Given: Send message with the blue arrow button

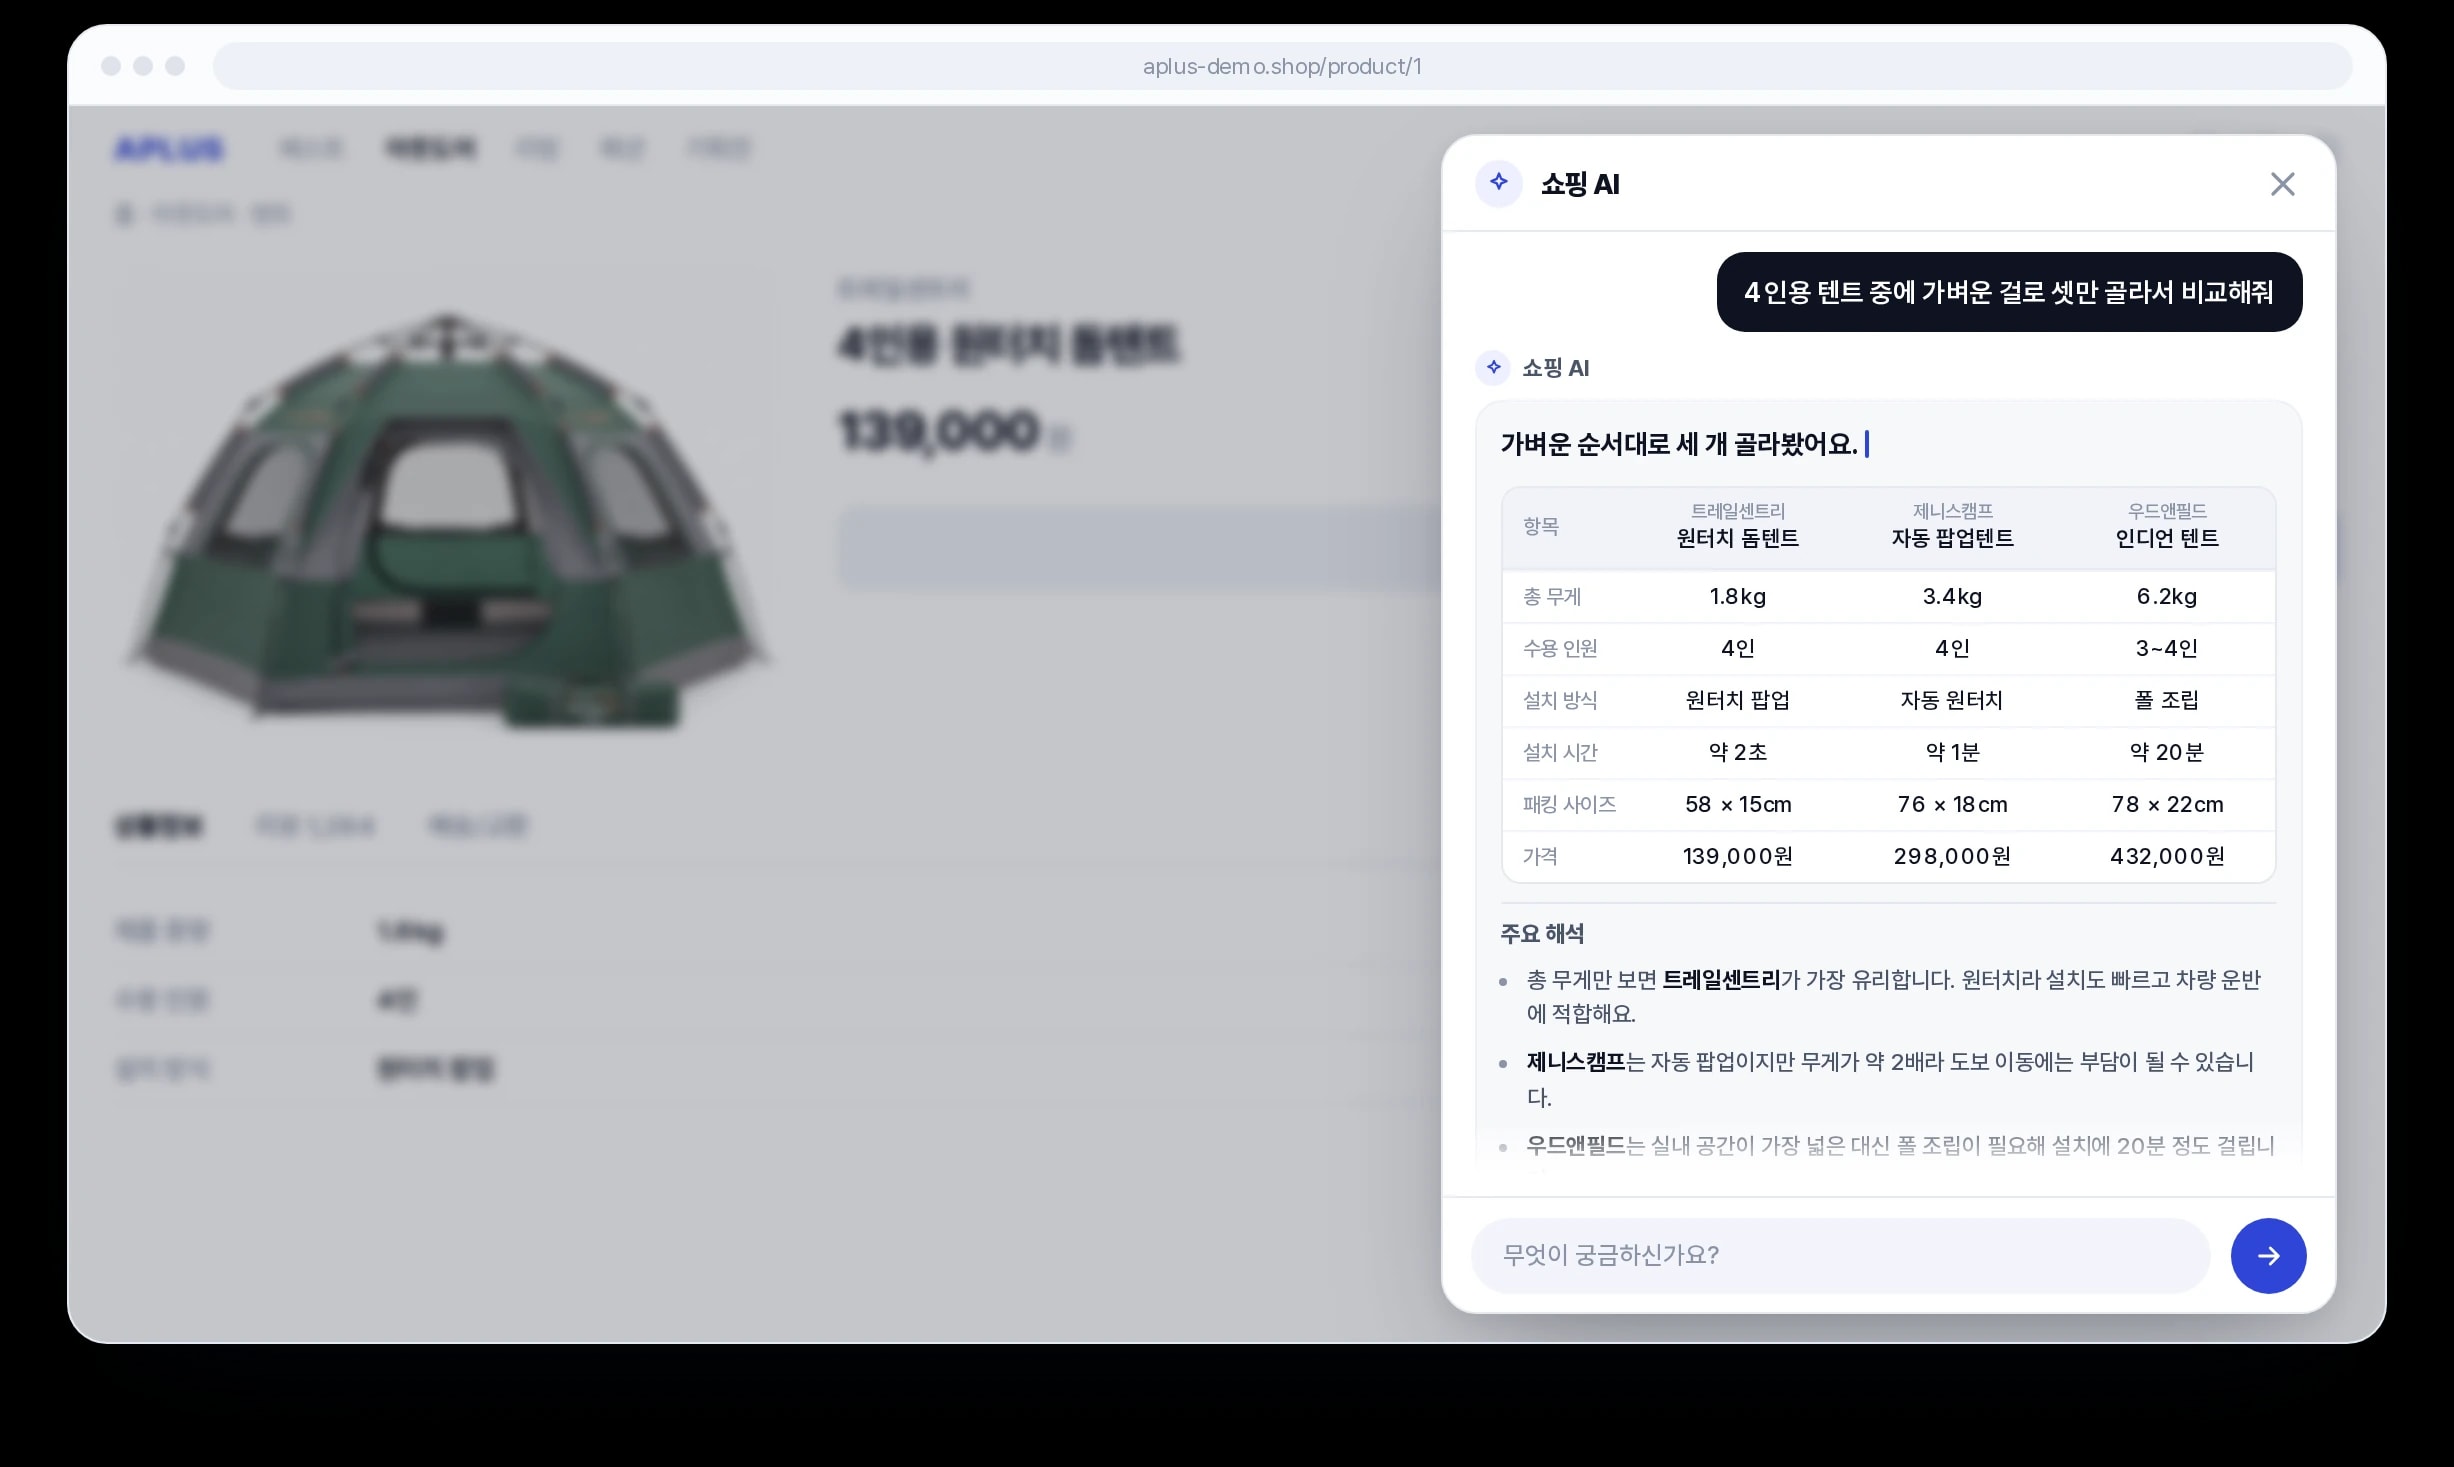Looking at the screenshot, I should pos(2268,1255).
